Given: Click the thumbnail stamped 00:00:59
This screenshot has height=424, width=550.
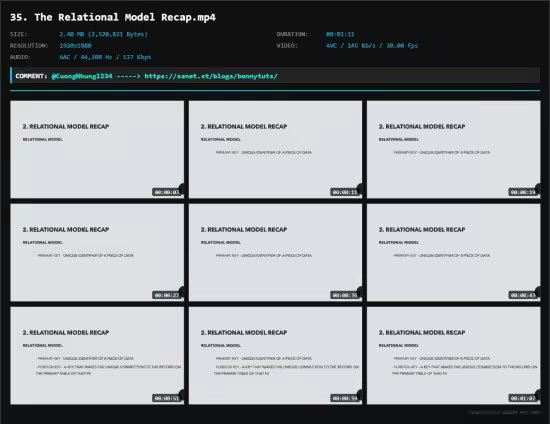Looking at the screenshot, I should tap(275, 356).
